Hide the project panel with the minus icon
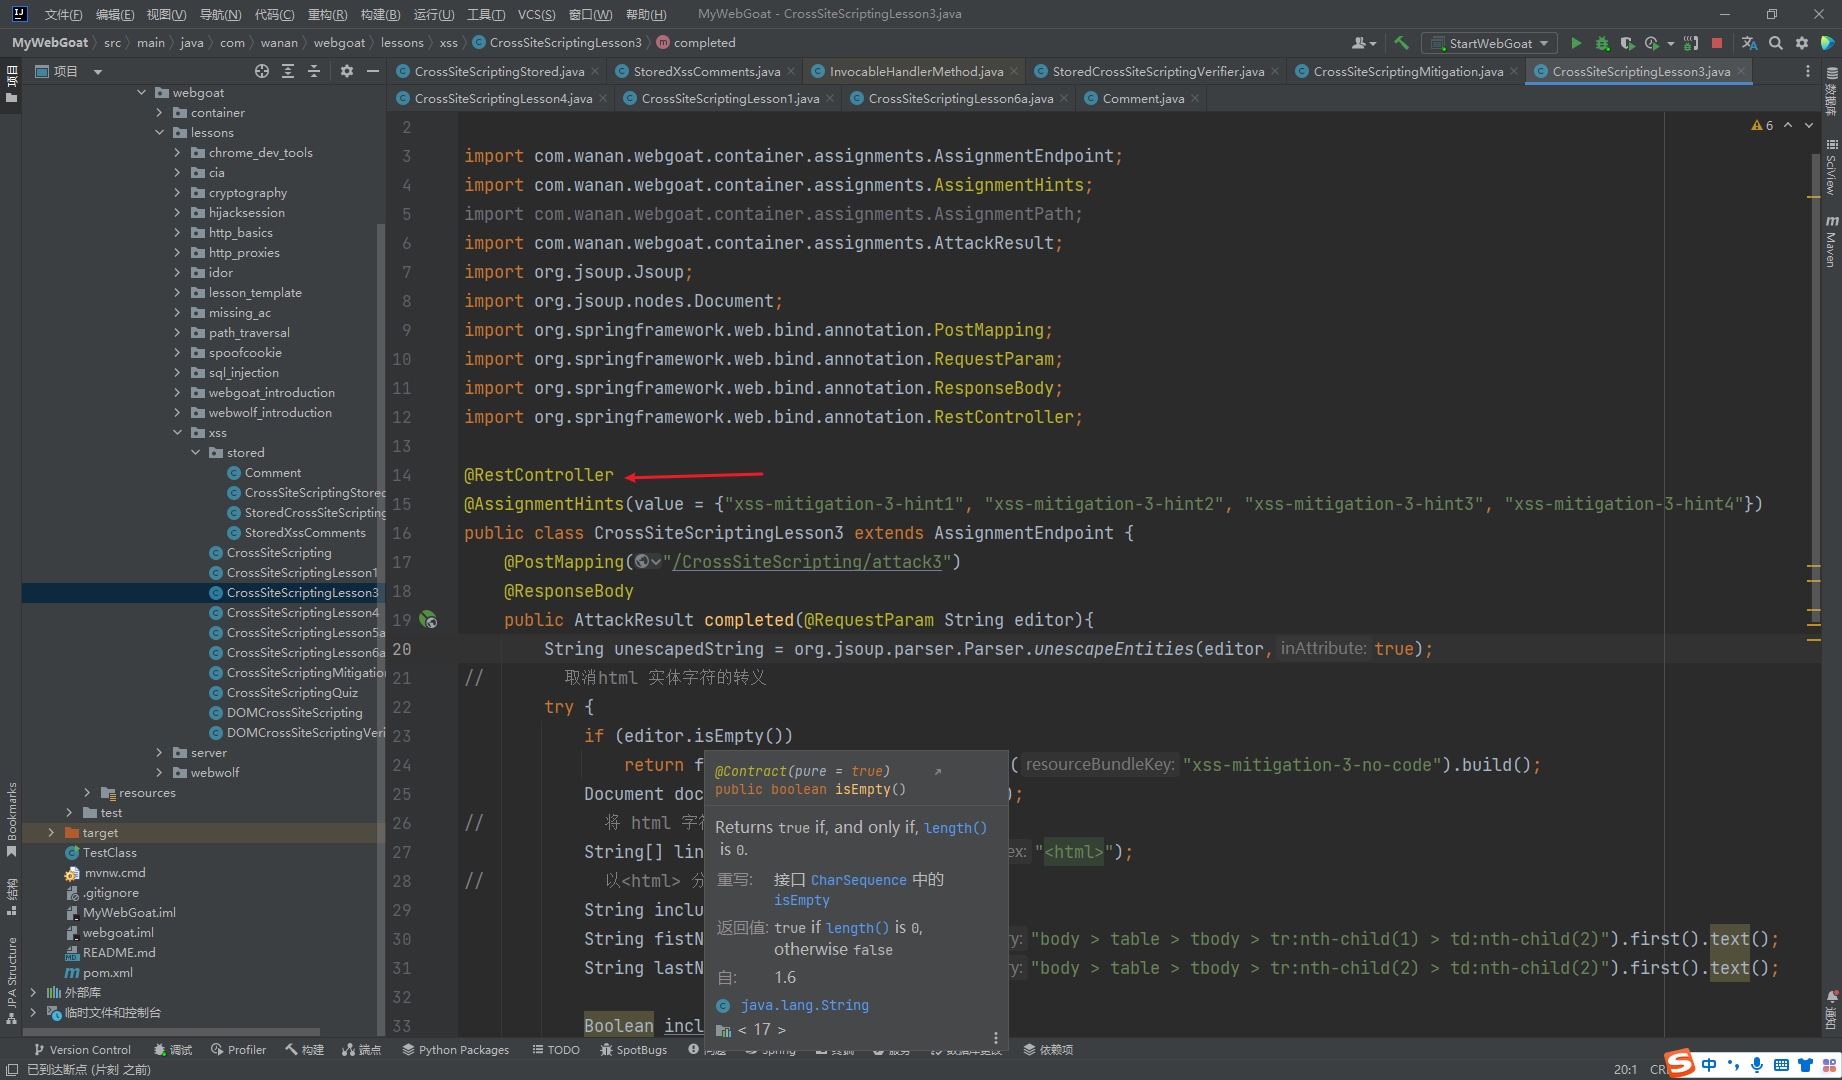 click(373, 71)
